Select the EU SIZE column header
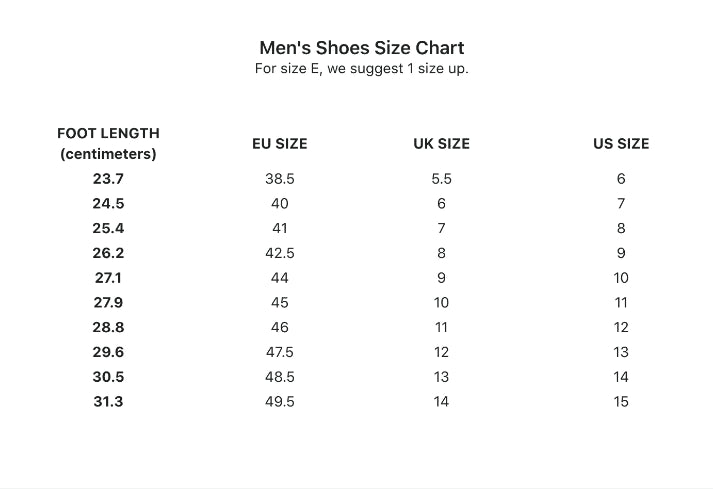The height and width of the screenshot is (489, 713). [280, 144]
